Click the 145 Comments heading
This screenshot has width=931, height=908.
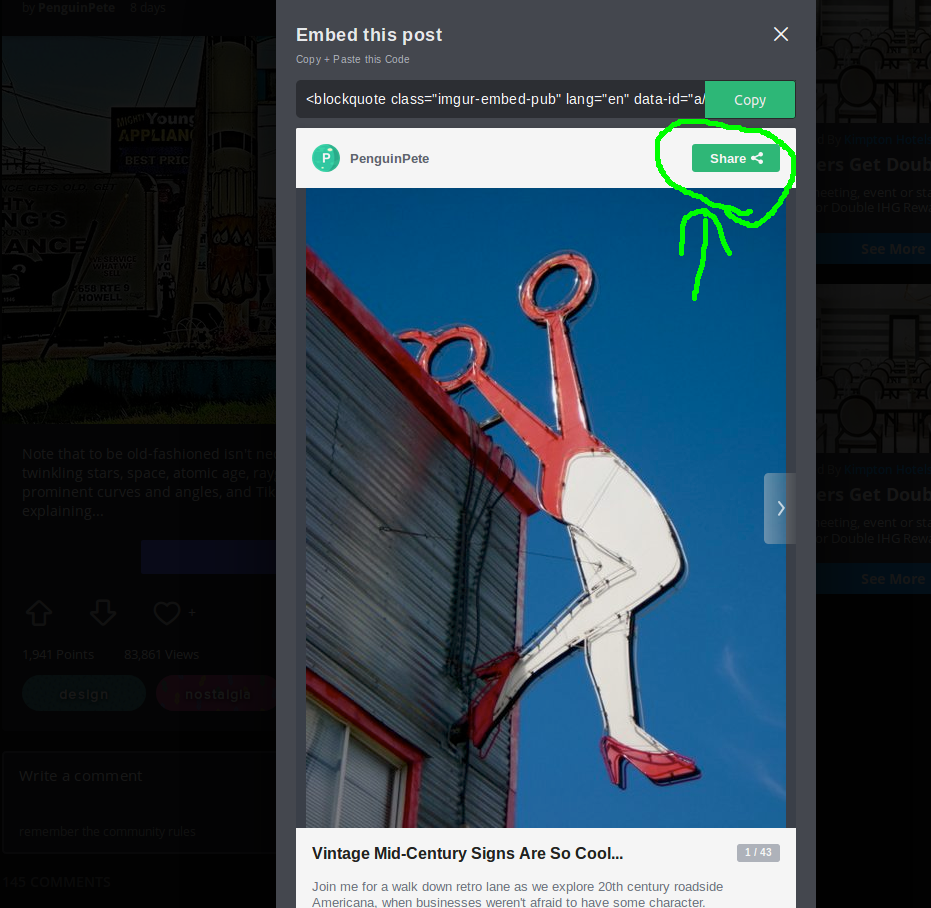(57, 882)
